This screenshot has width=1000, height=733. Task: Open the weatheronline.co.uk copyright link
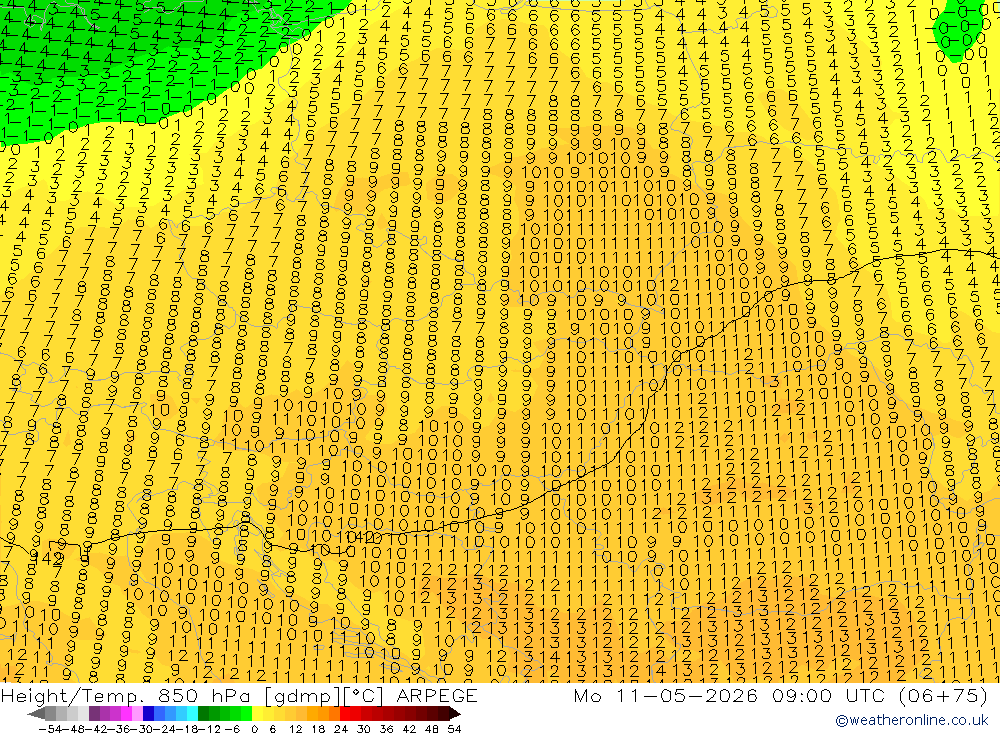pyautogui.click(x=911, y=720)
